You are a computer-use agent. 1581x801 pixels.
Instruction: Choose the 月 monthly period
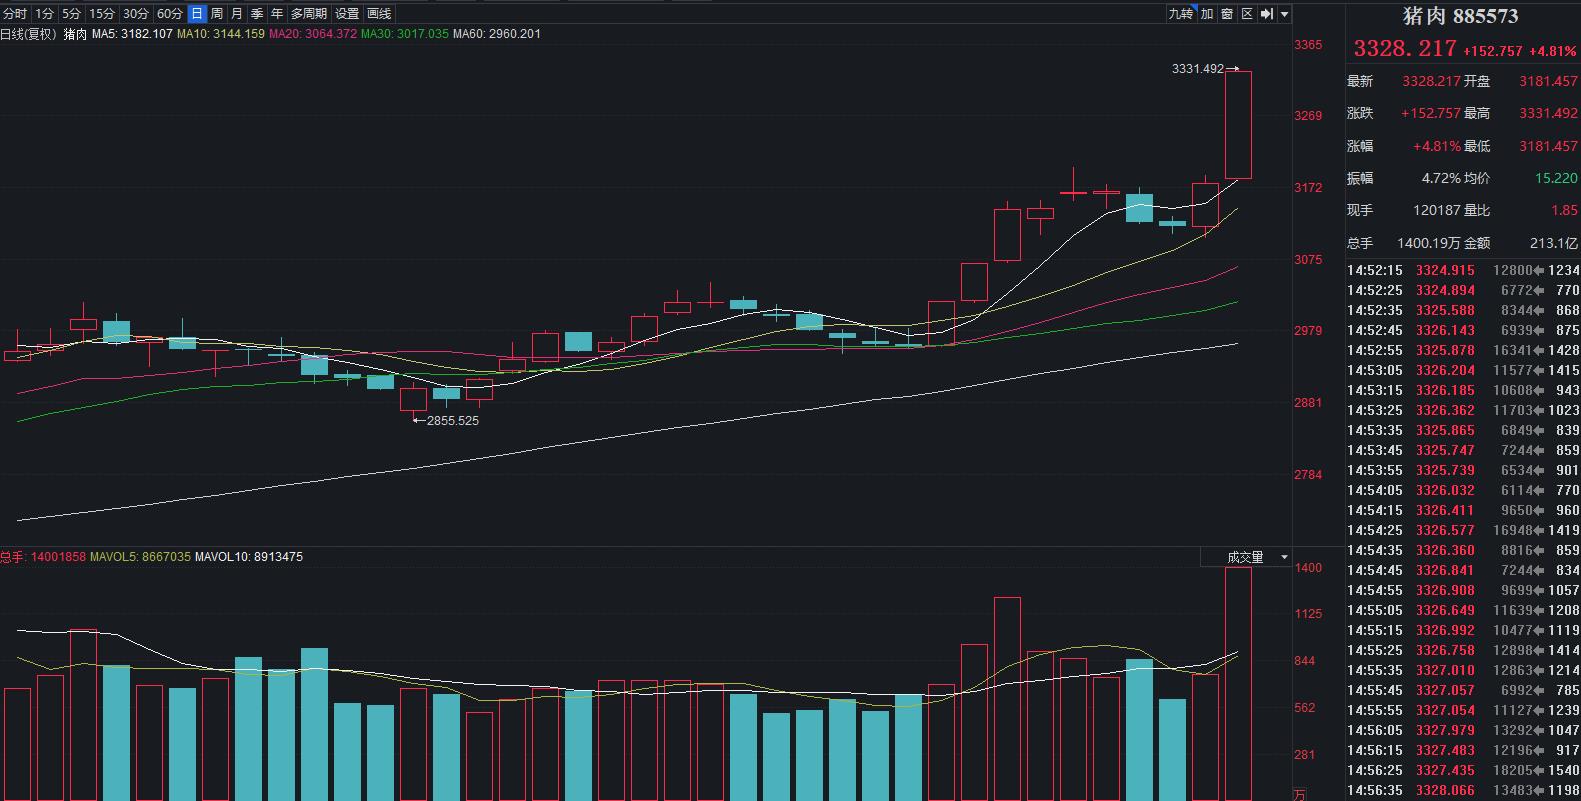click(237, 14)
